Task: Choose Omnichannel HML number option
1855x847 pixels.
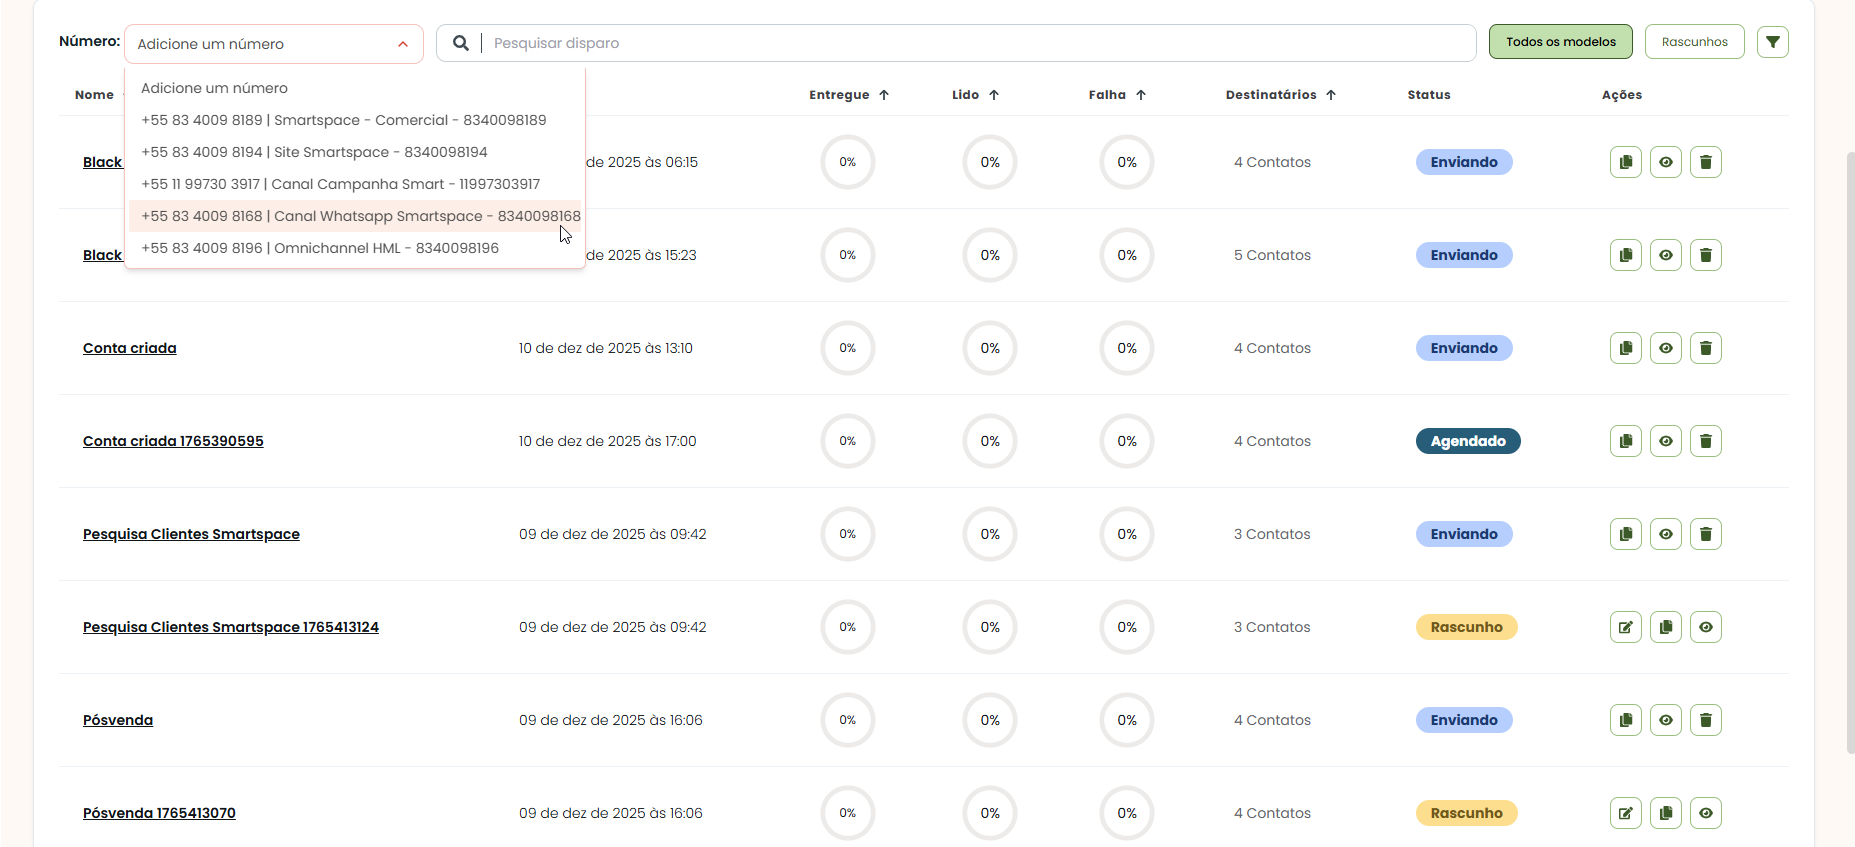Action: [x=320, y=248]
